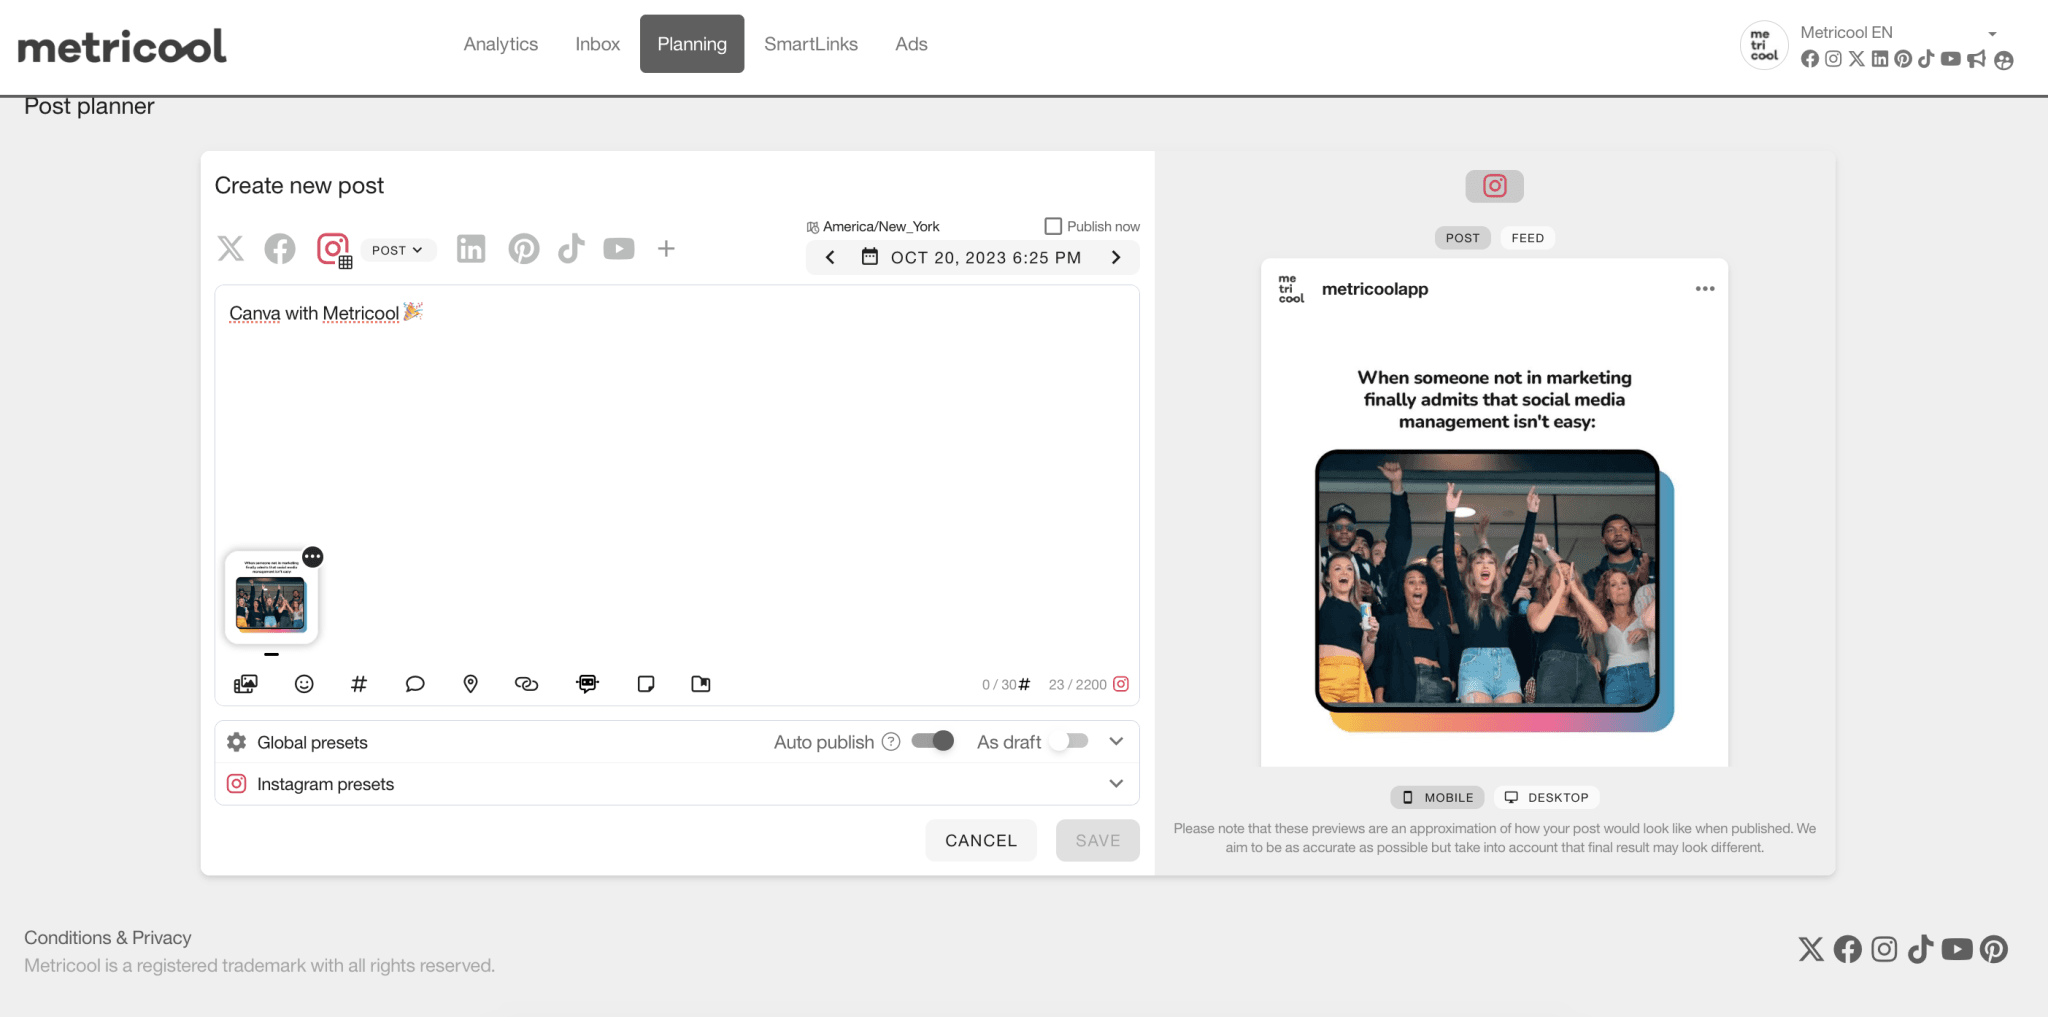Check the Publish now checkbox
Screen dimensions: 2048x1017
1053,226
